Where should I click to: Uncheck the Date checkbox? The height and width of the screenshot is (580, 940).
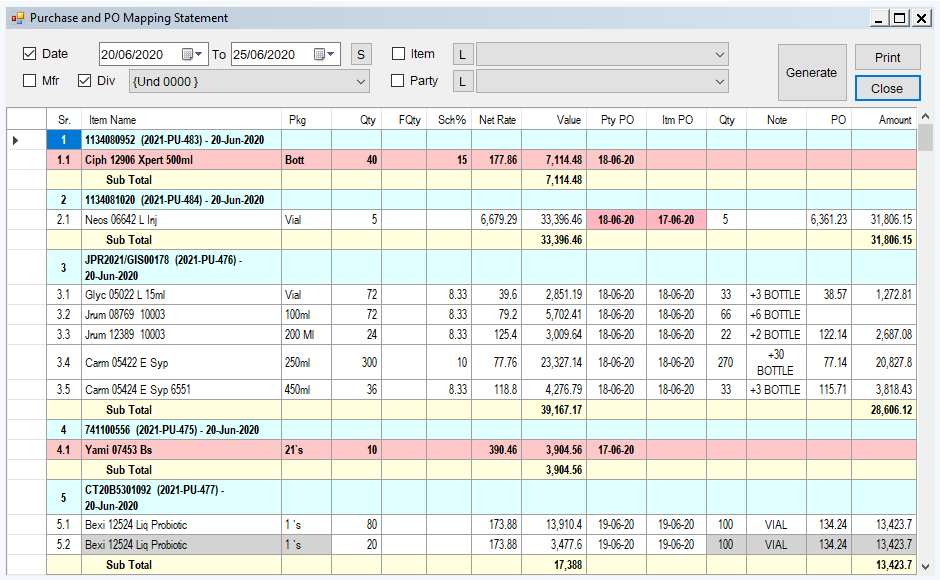pyautogui.click(x=29, y=54)
